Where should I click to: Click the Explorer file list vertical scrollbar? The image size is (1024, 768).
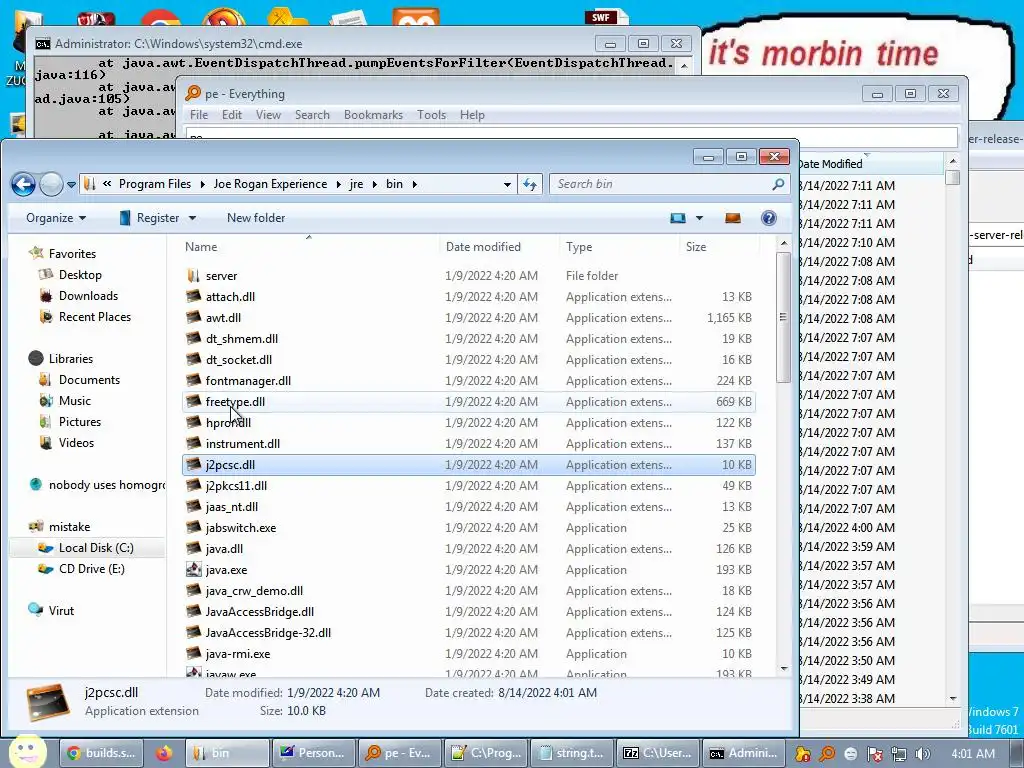click(784, 318)
